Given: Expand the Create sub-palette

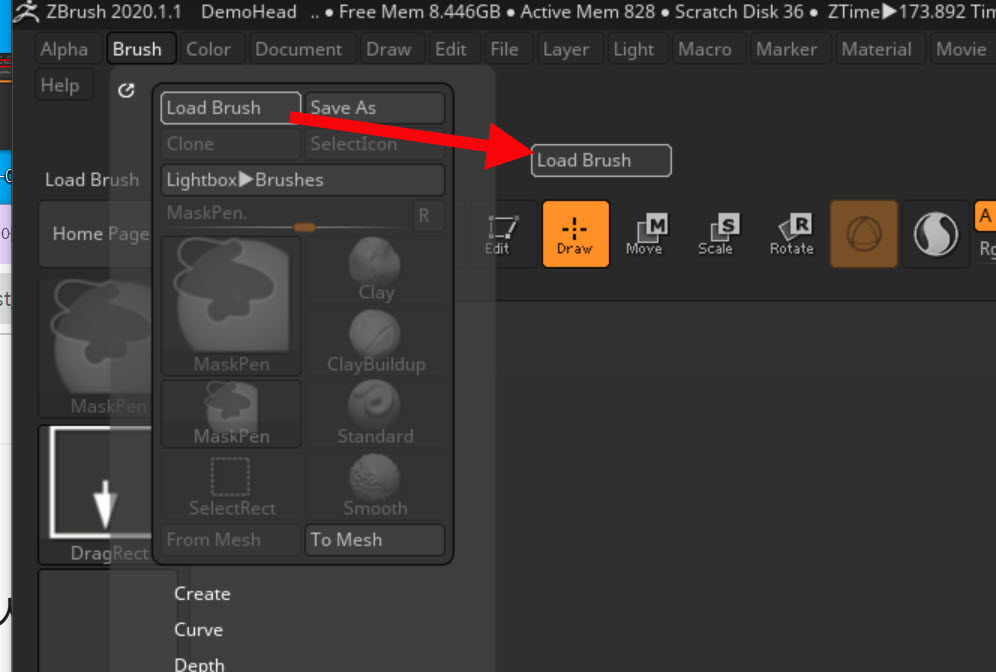Looking at the screenshot, I should tap(202, 594).
